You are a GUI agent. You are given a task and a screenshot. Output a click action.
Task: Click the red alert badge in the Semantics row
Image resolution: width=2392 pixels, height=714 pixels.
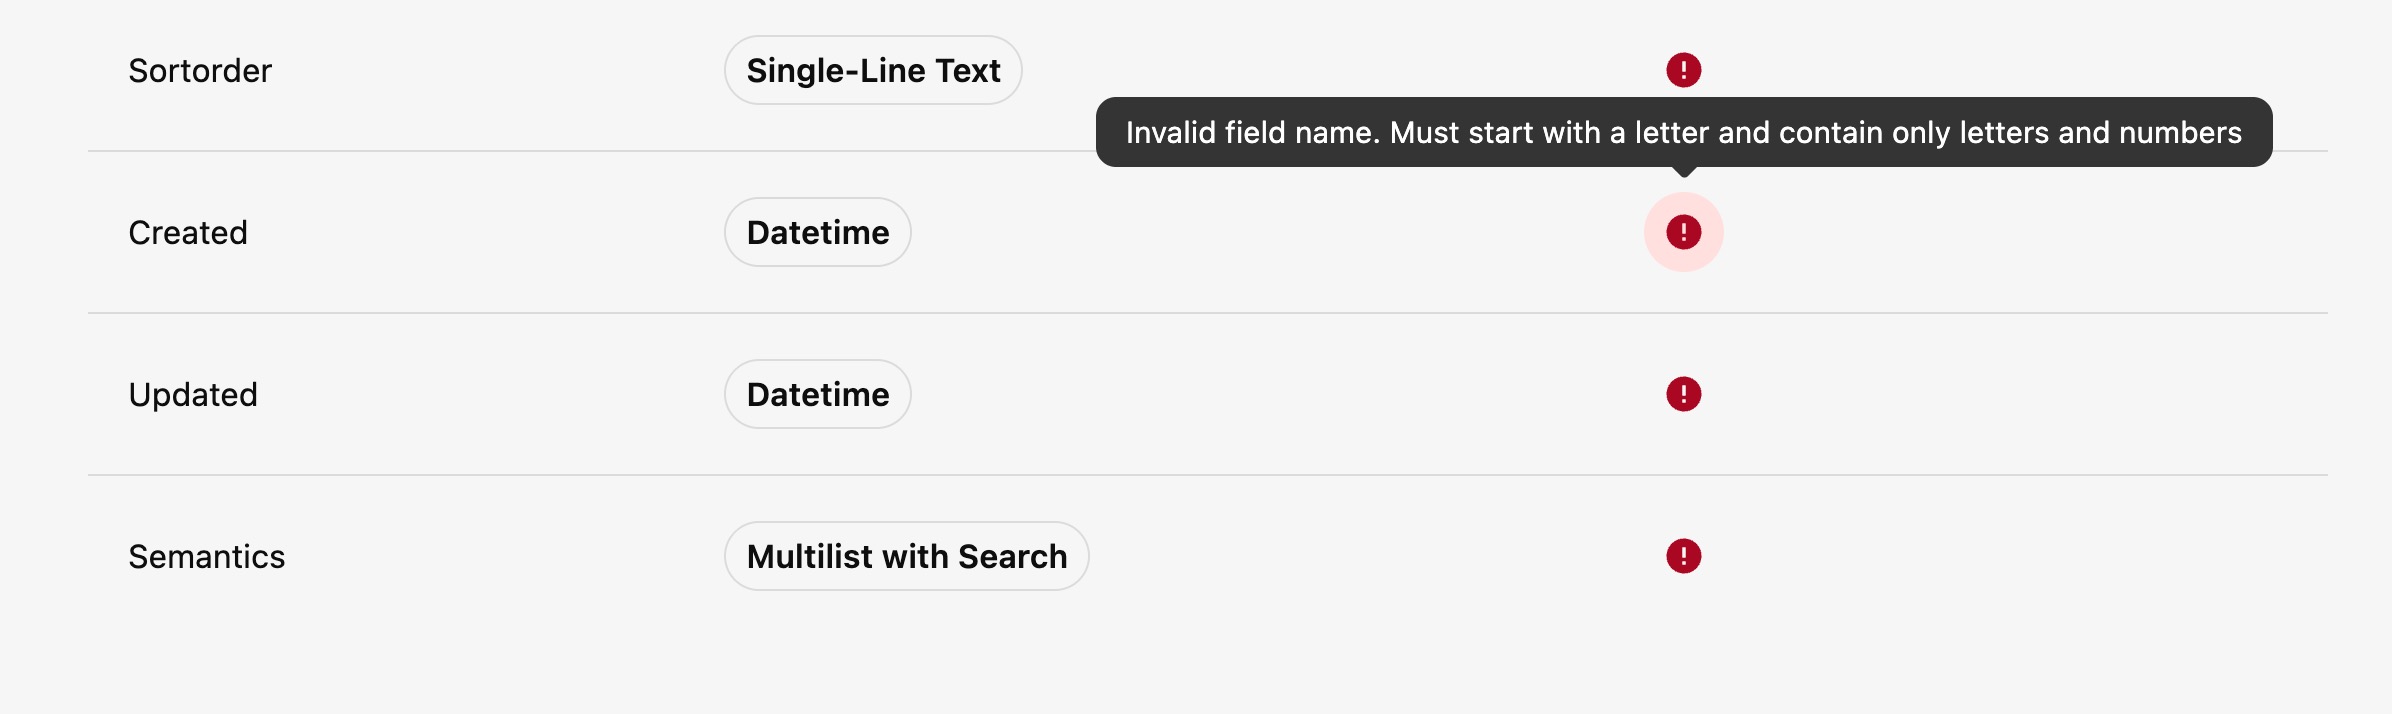tap(1683, 556)
